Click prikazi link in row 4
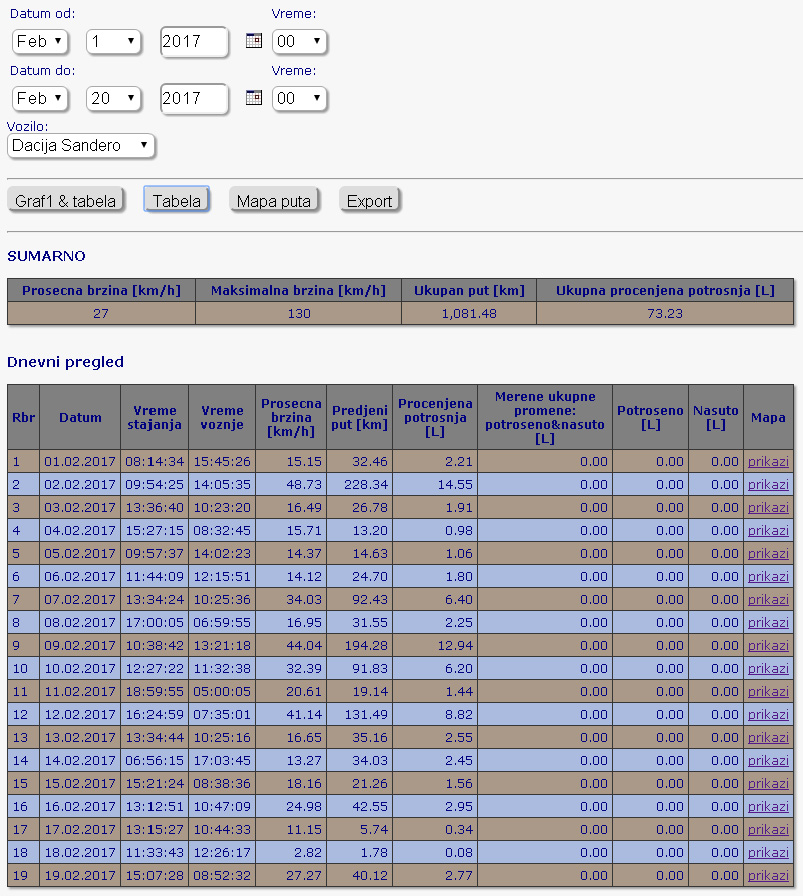The height and width of the screenshot is (896, 803). (x=768, y=530)
